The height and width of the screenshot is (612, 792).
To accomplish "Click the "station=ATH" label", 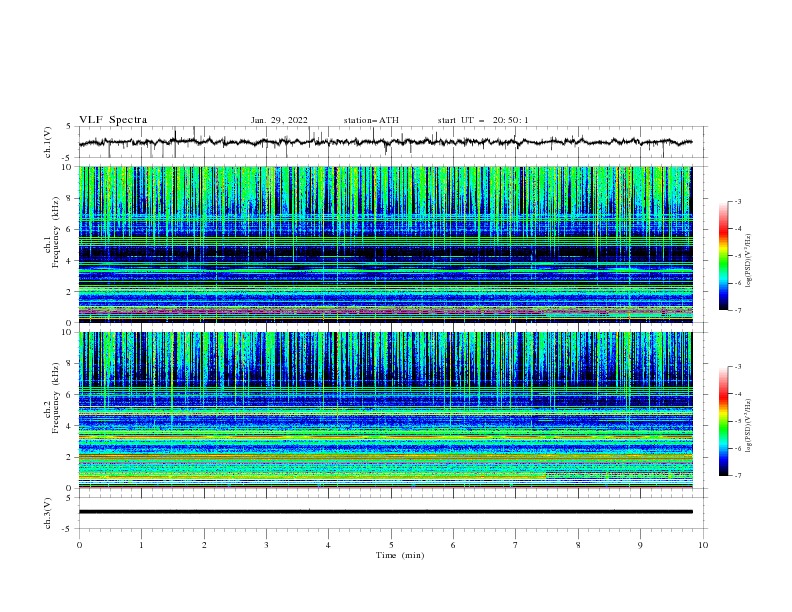I will coord(371,120).
